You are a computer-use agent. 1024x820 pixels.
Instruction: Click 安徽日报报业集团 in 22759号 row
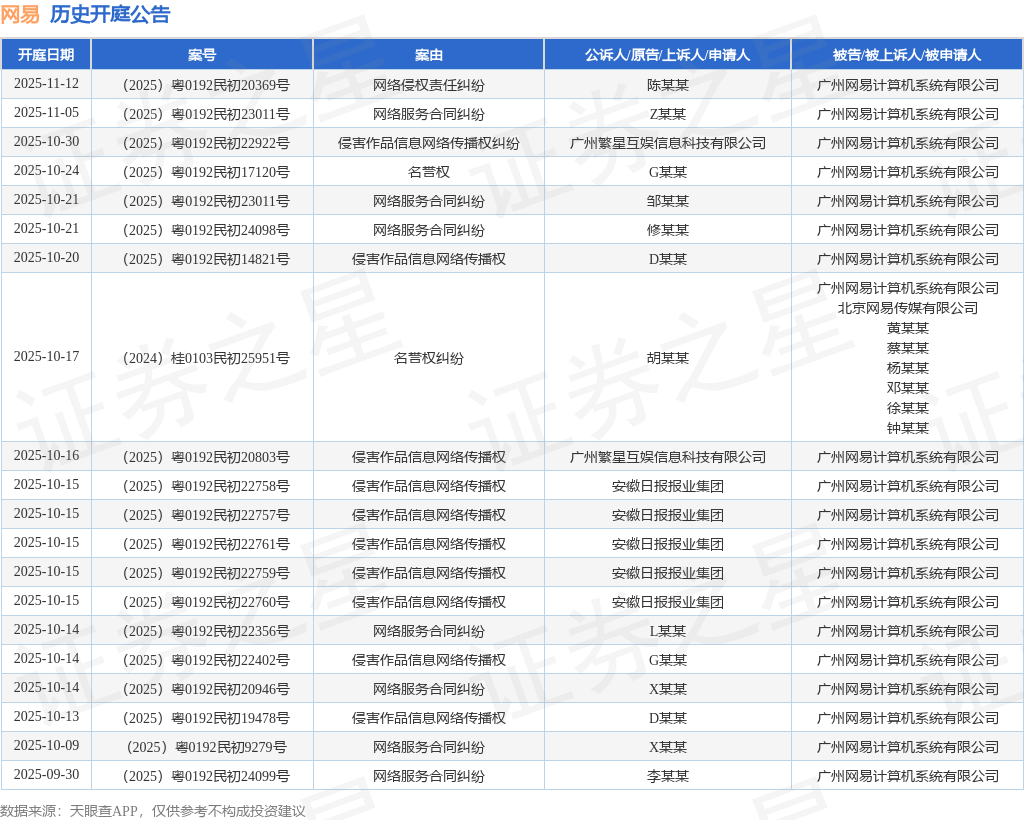(667, 573)
